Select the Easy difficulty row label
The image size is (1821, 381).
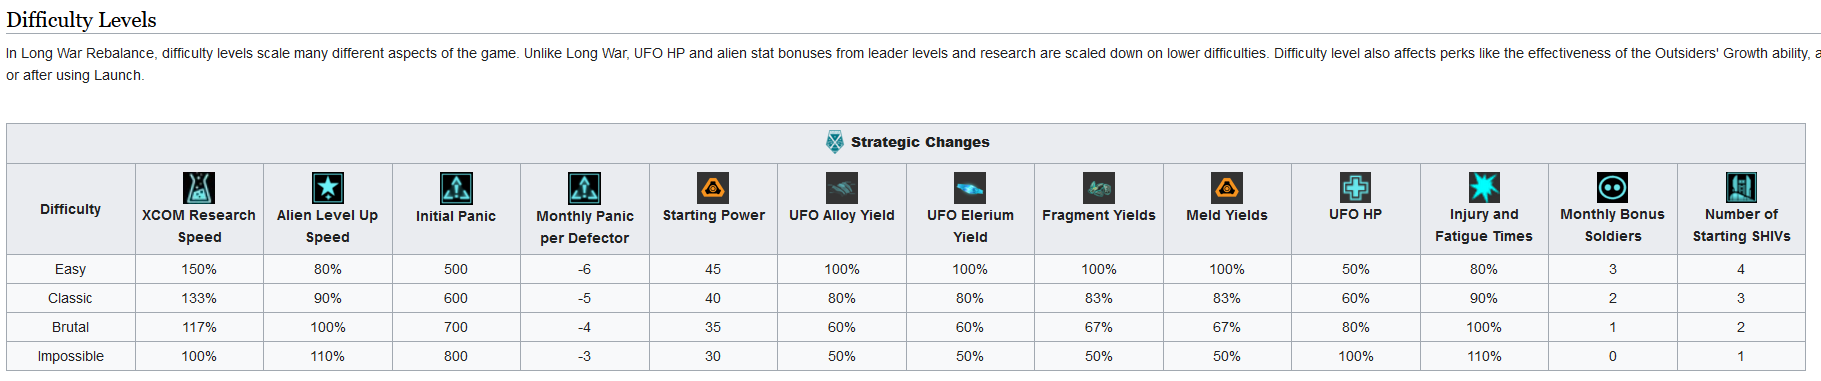pyautogui.click(x=71, y=269)
